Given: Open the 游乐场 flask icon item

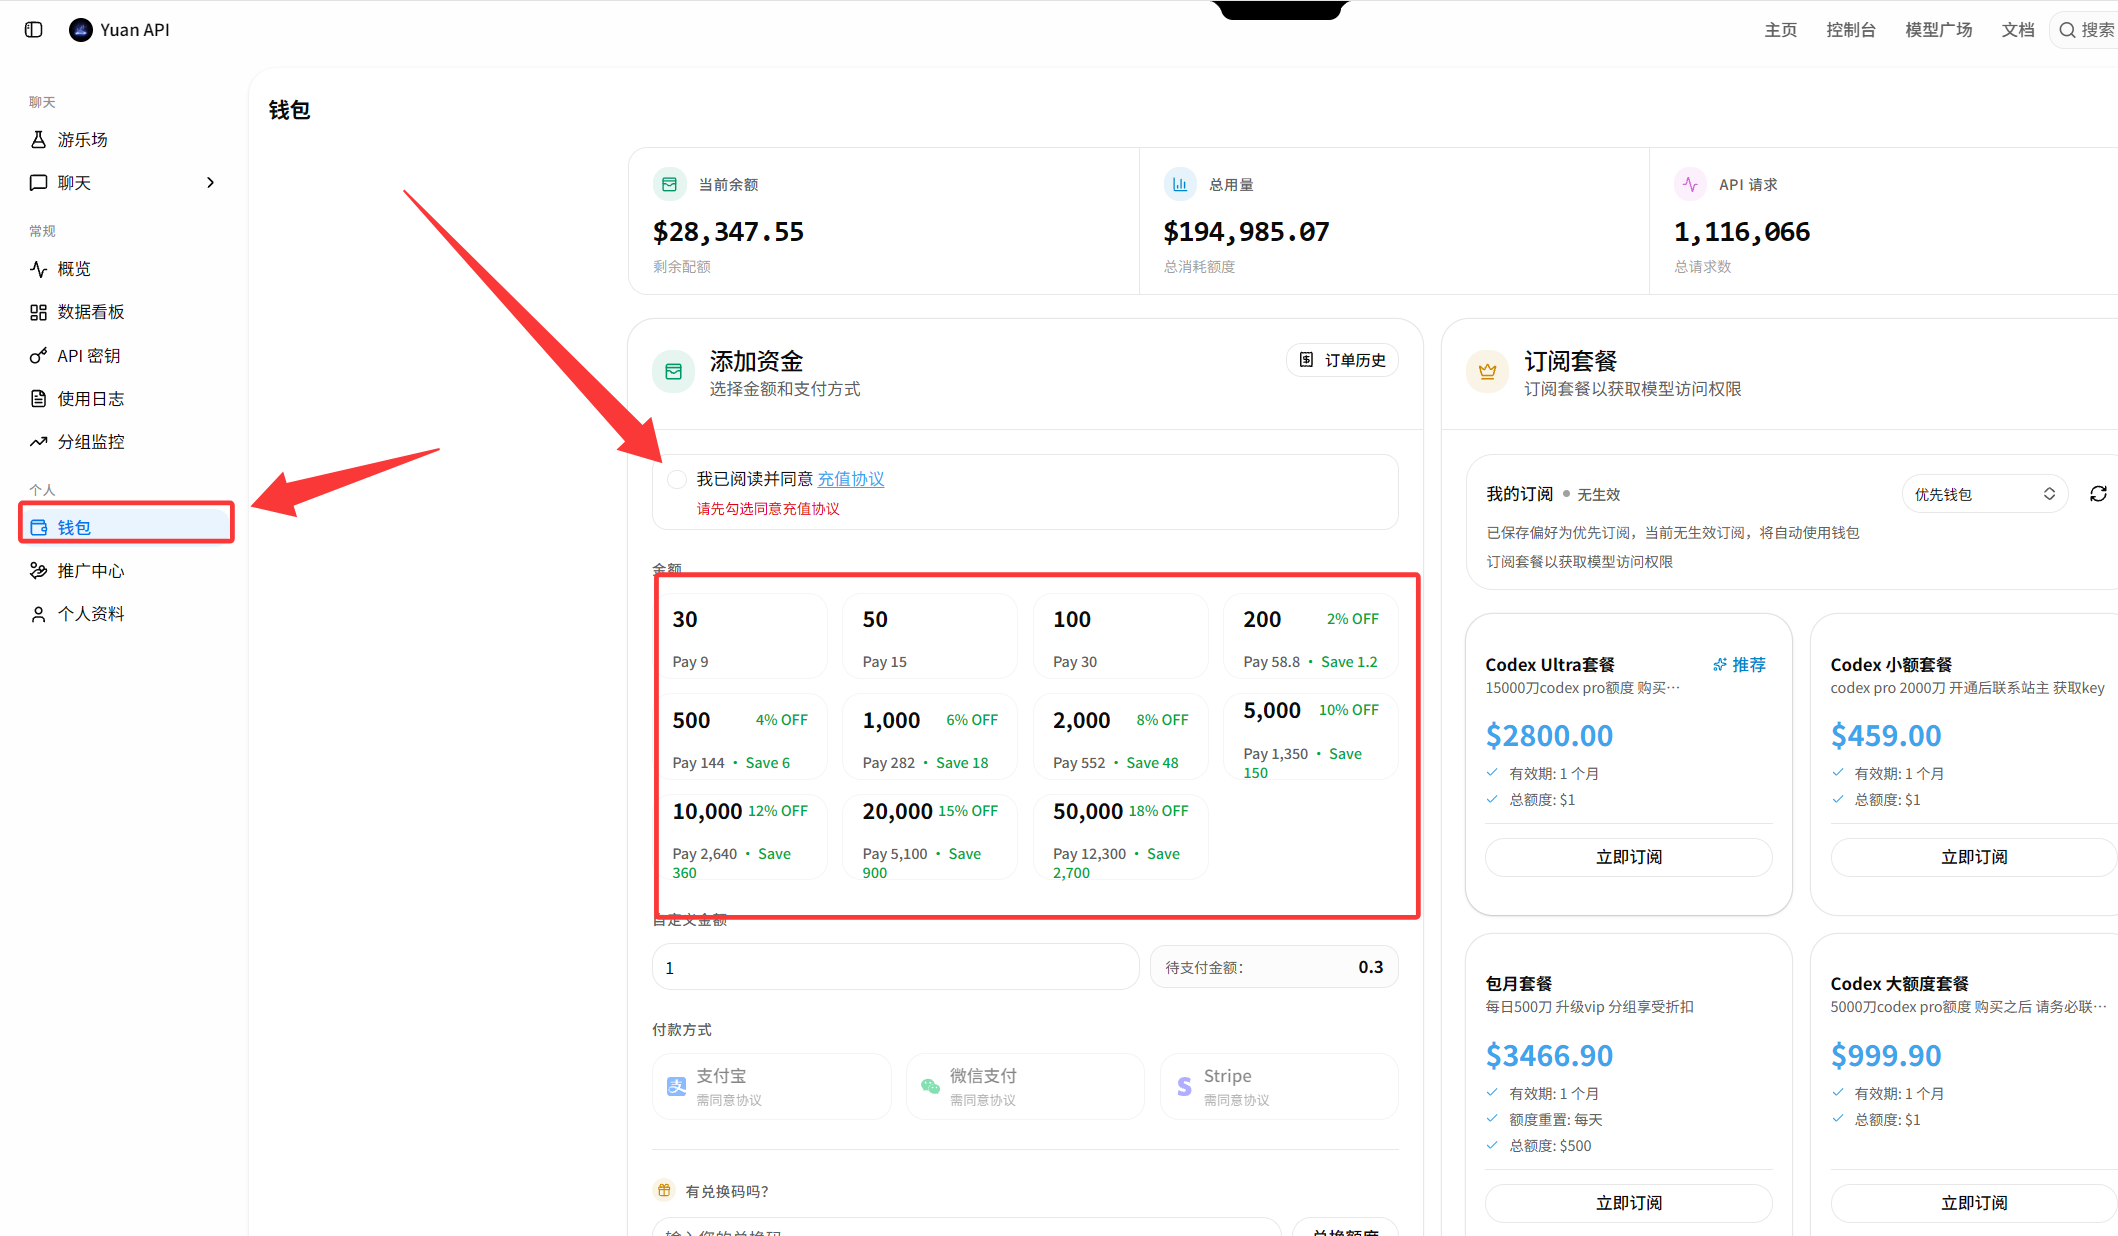Looking at the screenshot, I should (38, 140).
